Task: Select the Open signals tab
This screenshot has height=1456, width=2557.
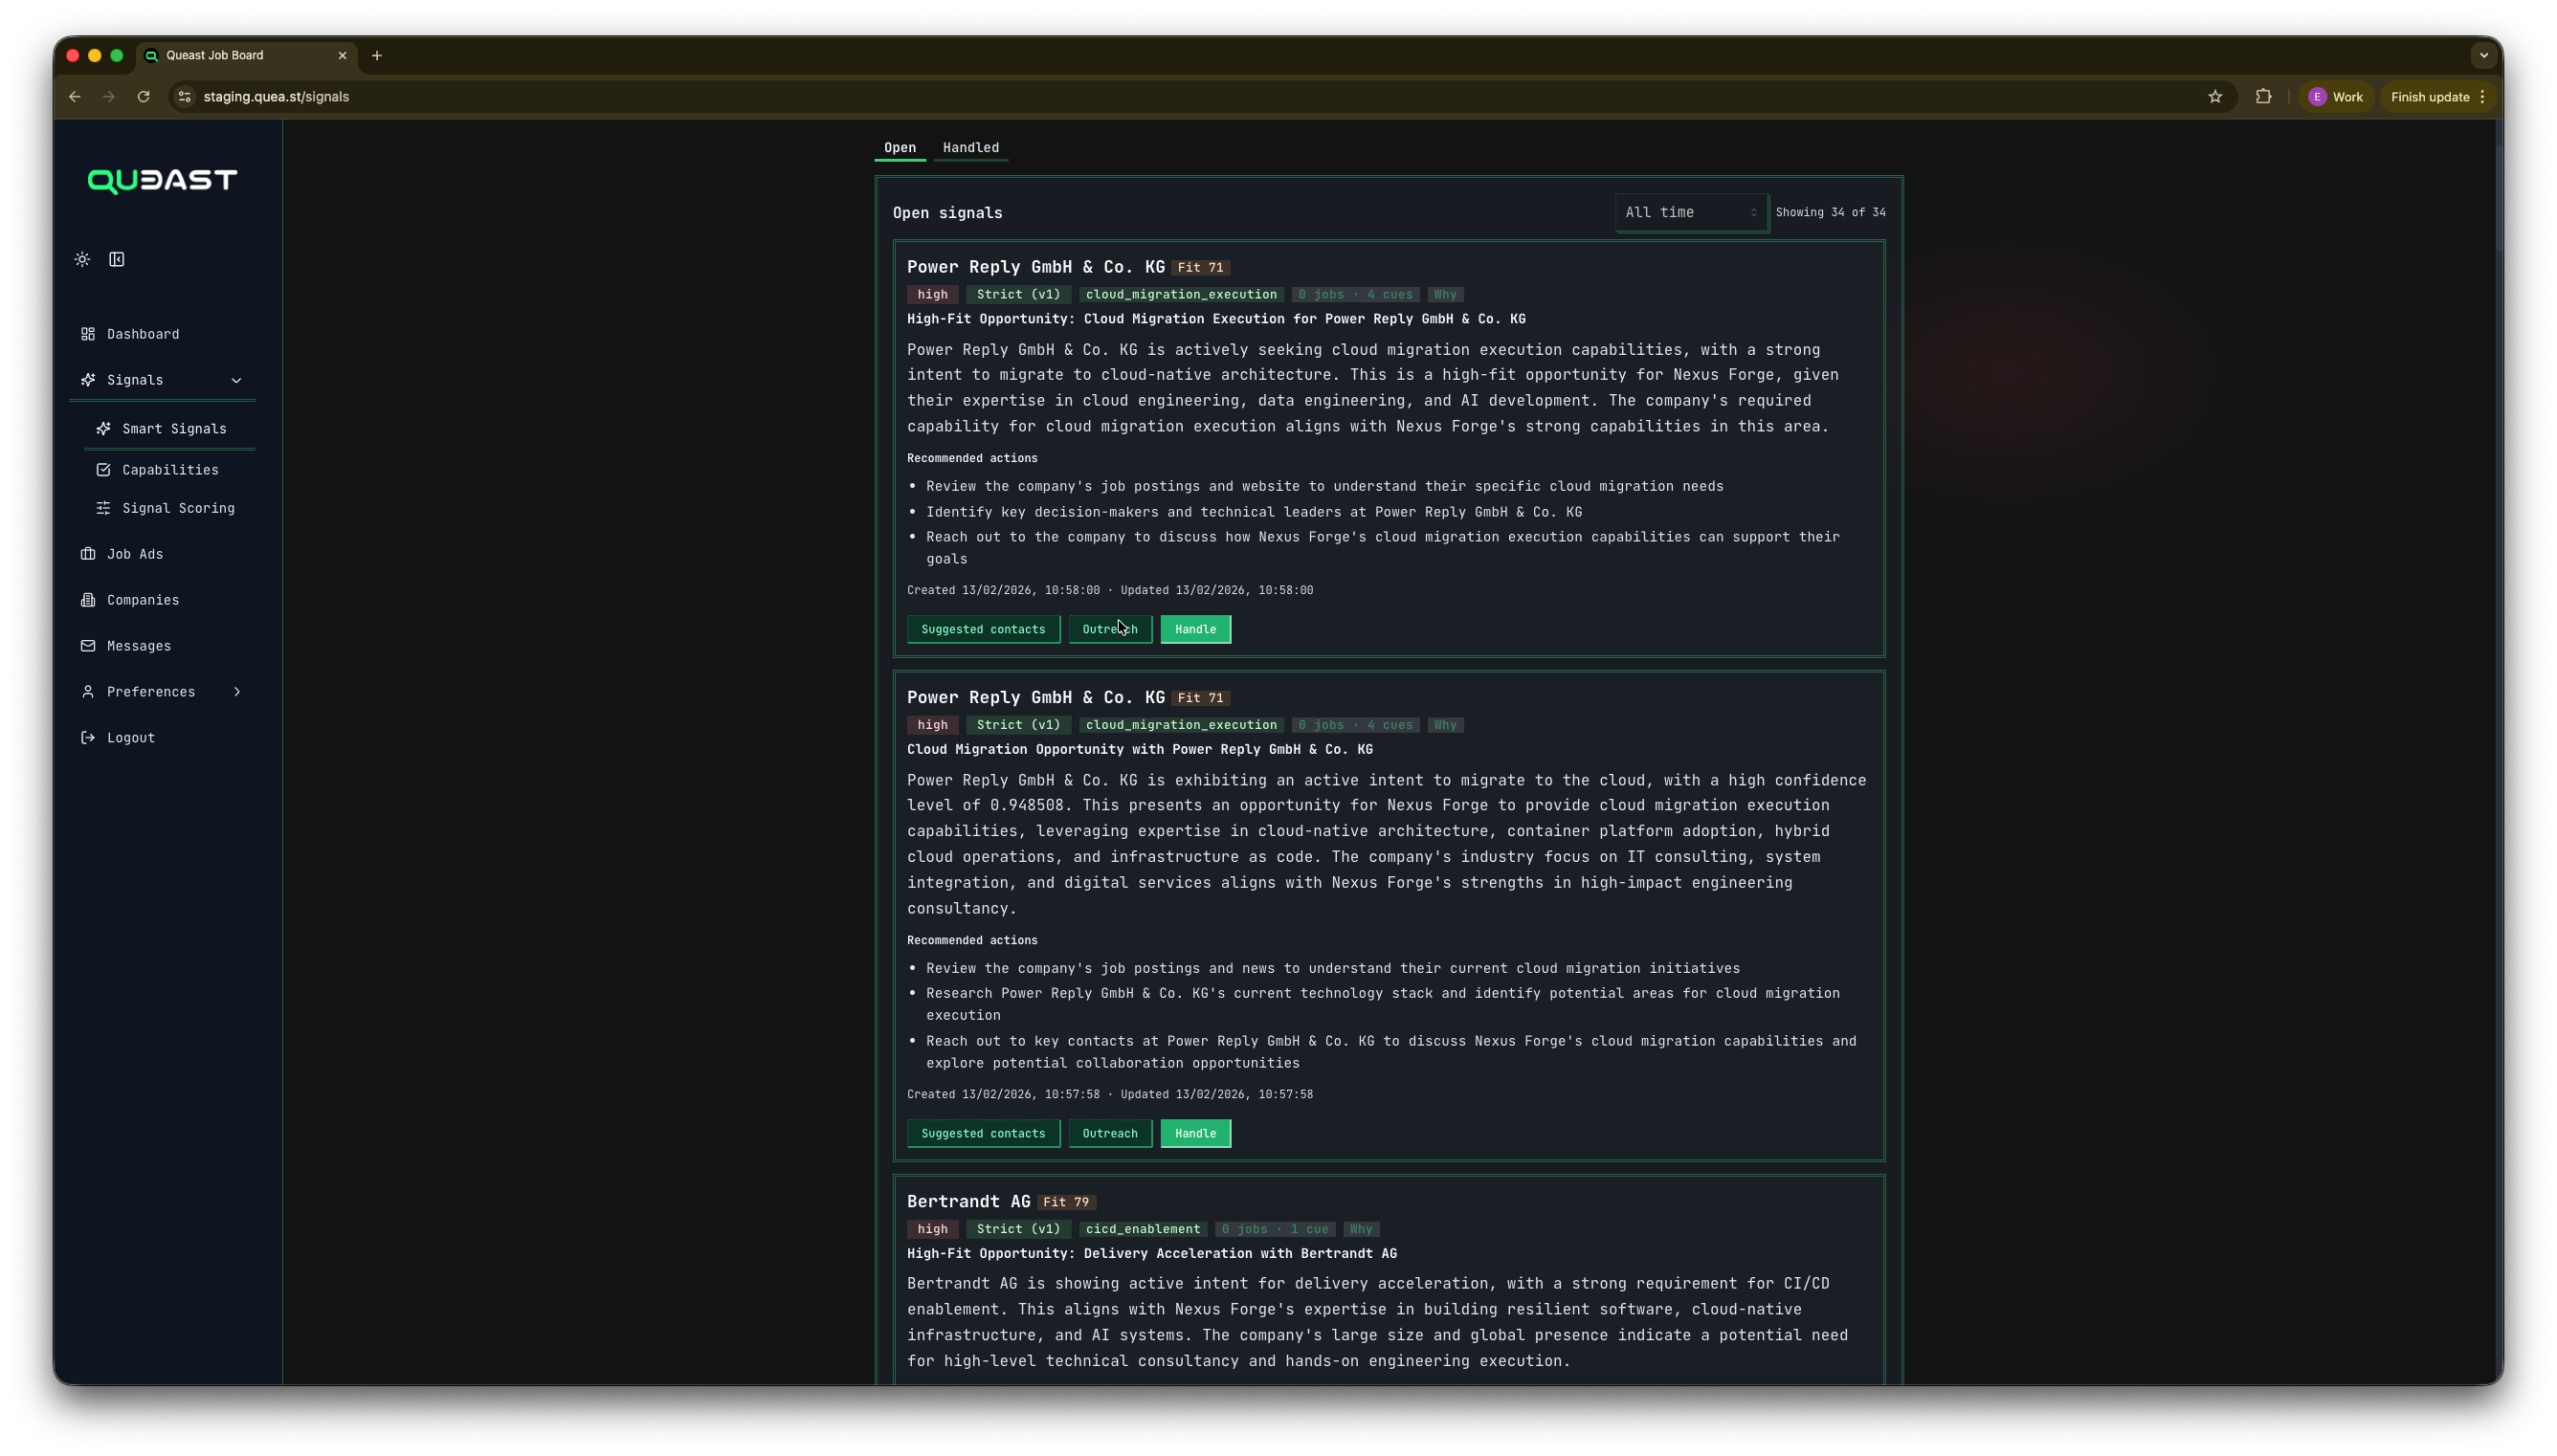Action: tap(899, 147)
